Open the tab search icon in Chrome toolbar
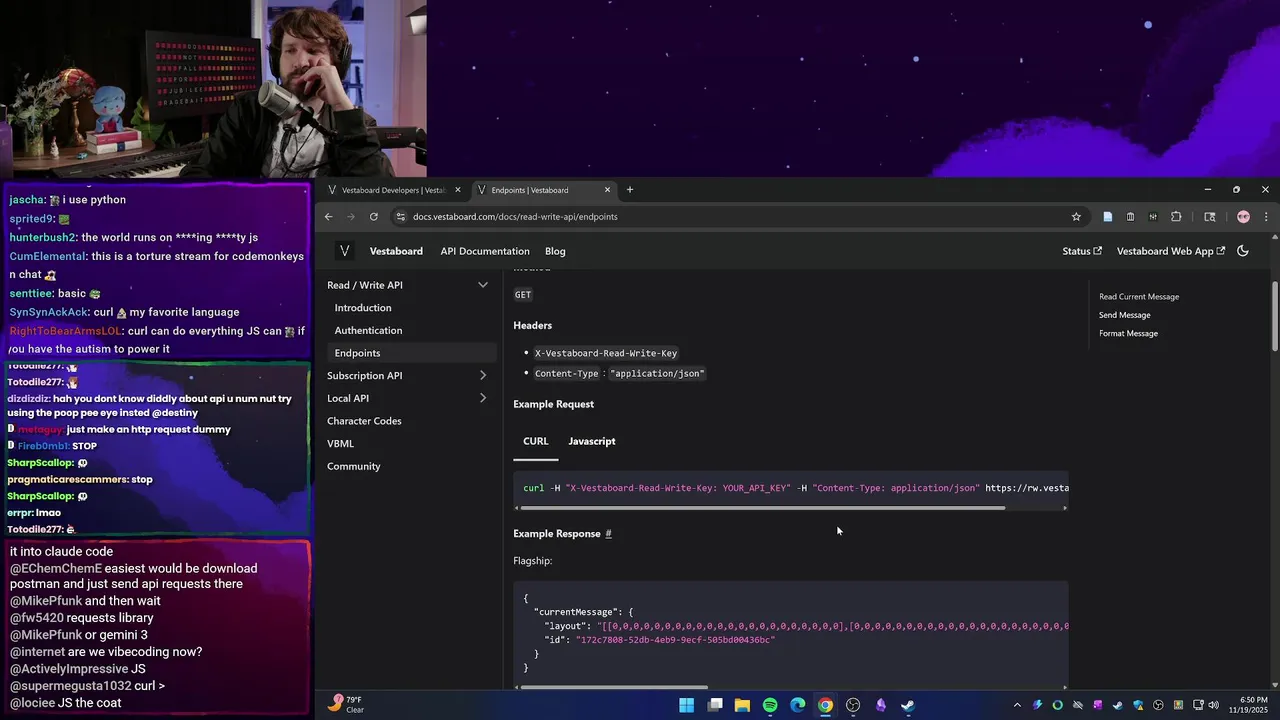Screen dimensions: 1280x720 click(1209, 217)
